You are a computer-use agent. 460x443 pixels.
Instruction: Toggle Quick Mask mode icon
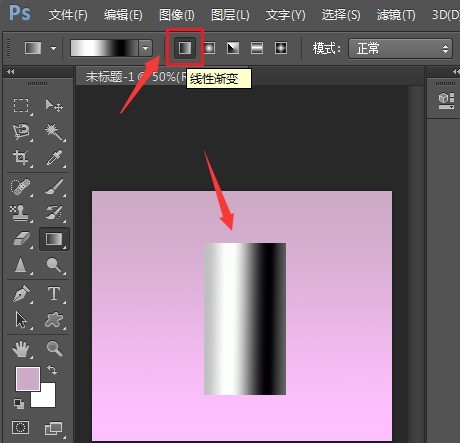[x=20, y=427]
